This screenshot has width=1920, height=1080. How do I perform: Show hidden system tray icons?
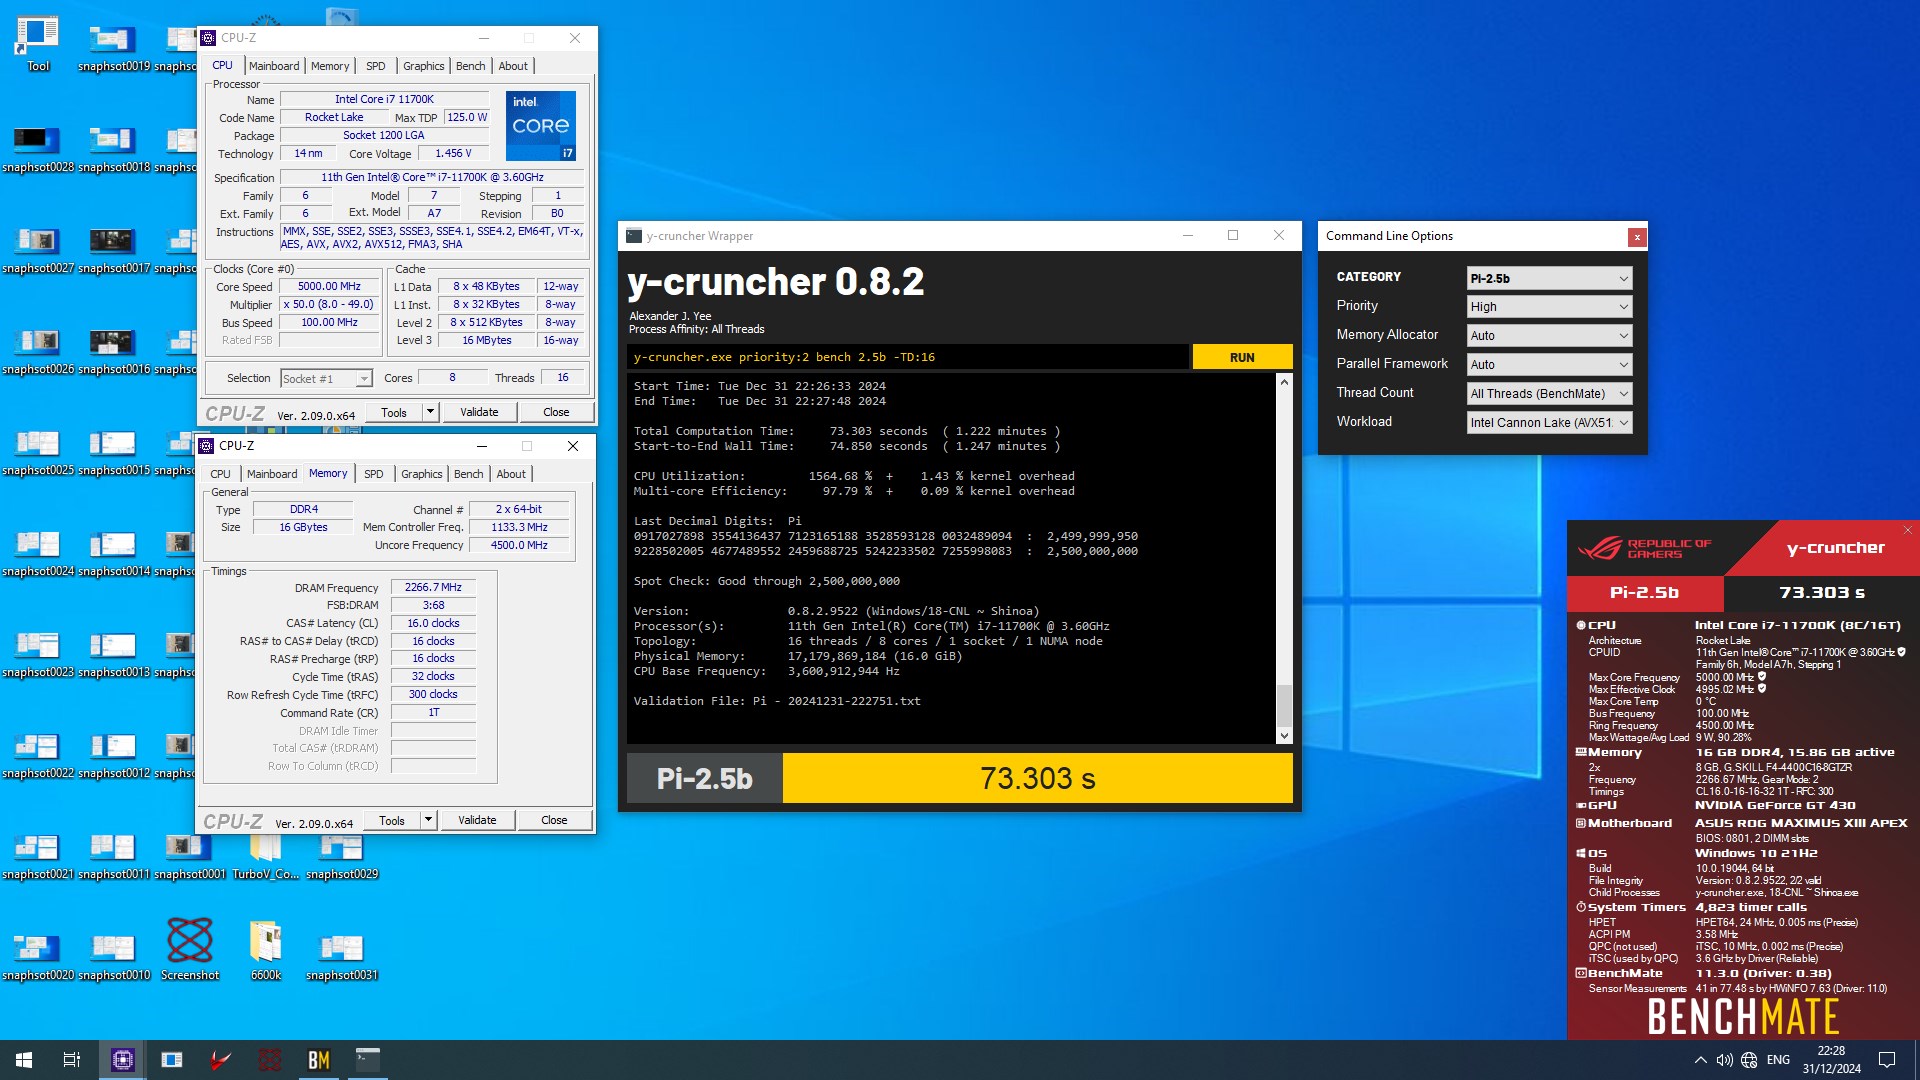[x=1700, y=1060]
